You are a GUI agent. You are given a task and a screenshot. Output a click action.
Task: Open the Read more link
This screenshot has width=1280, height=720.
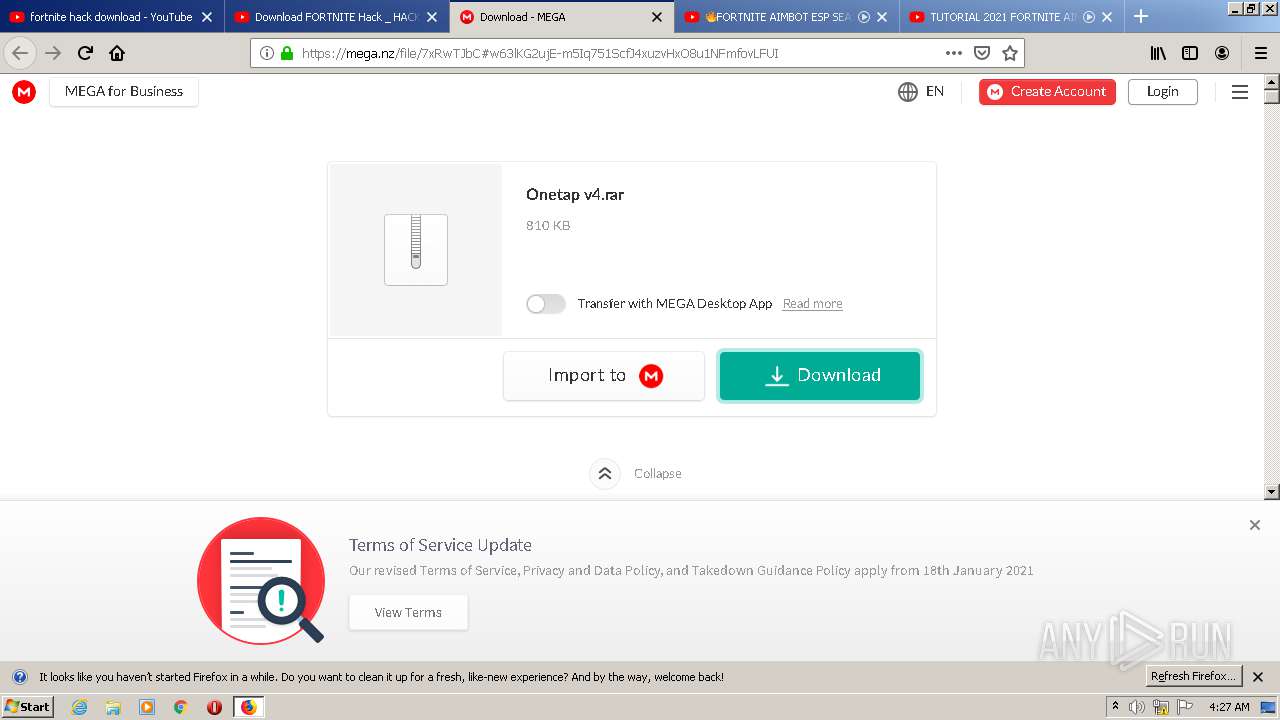click(812, 304)
